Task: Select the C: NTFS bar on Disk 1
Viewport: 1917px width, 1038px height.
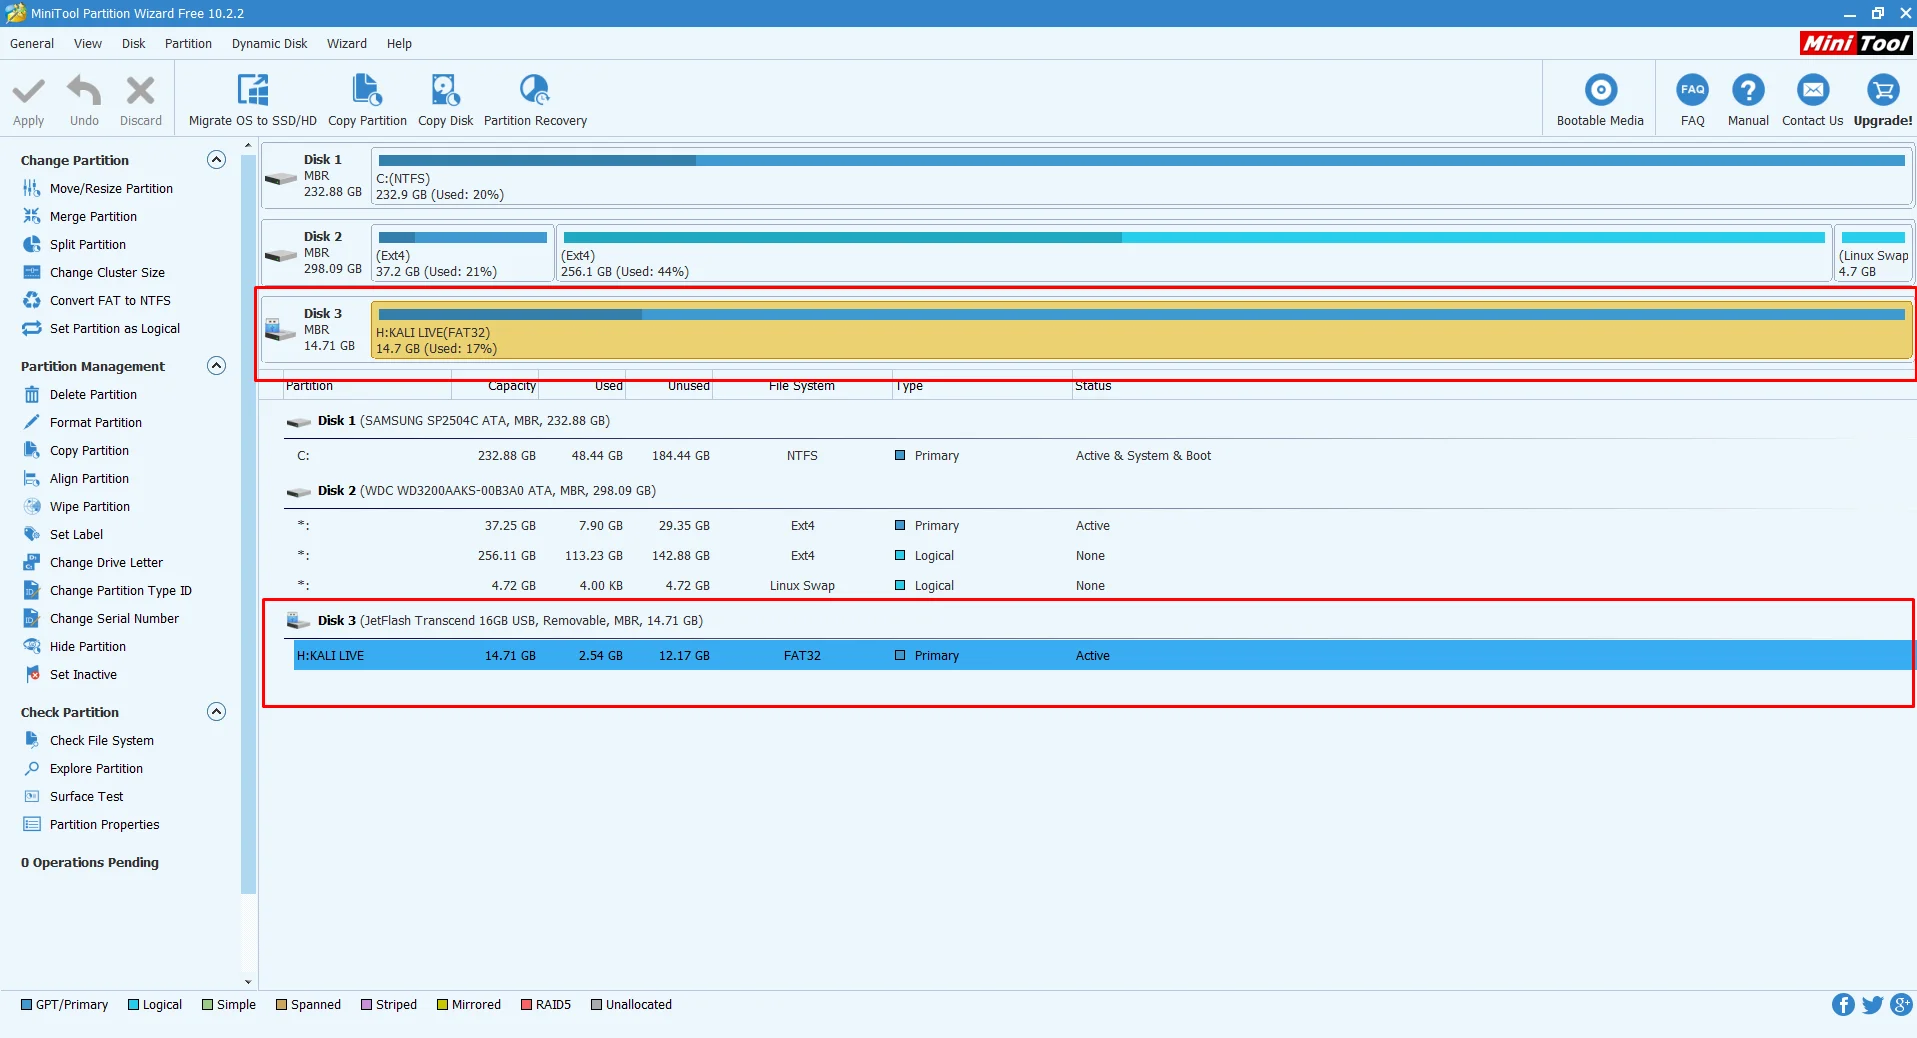Action: 1140,177
